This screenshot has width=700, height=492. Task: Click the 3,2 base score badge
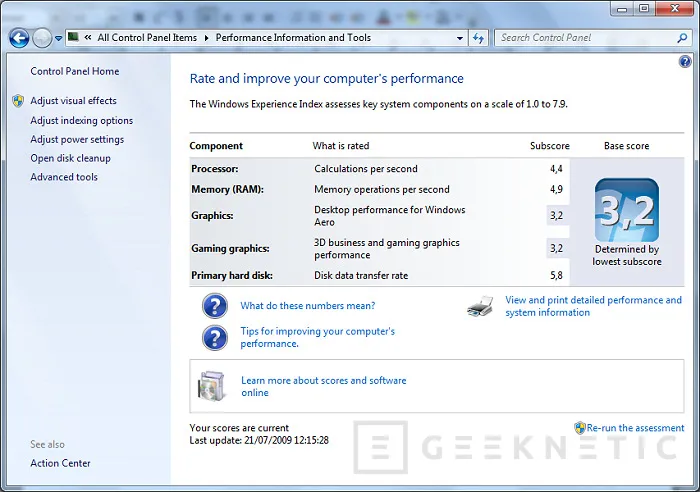coord(627,210)
